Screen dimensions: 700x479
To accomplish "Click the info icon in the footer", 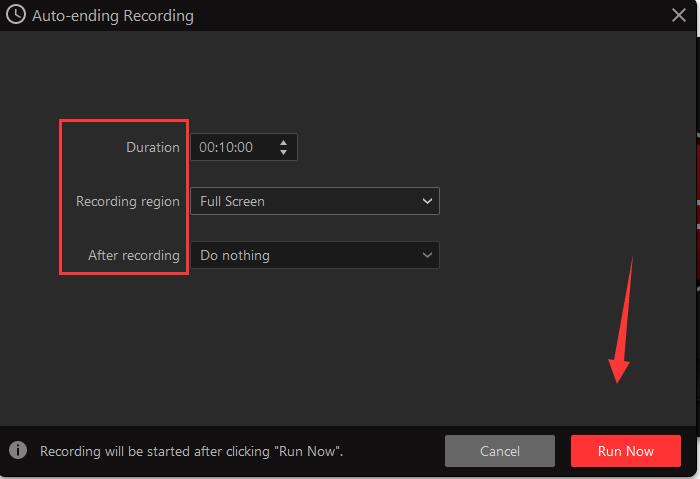I will (17, 451).
